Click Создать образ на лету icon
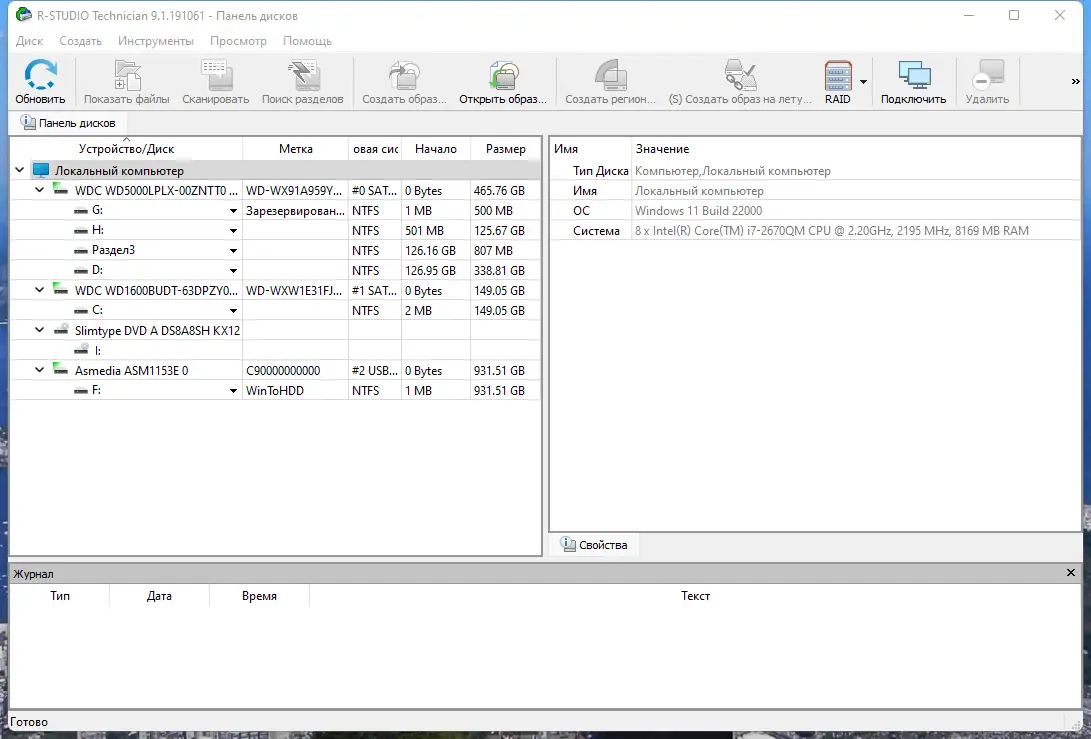This screenshot has width=1091, height=739. (740, 75)
